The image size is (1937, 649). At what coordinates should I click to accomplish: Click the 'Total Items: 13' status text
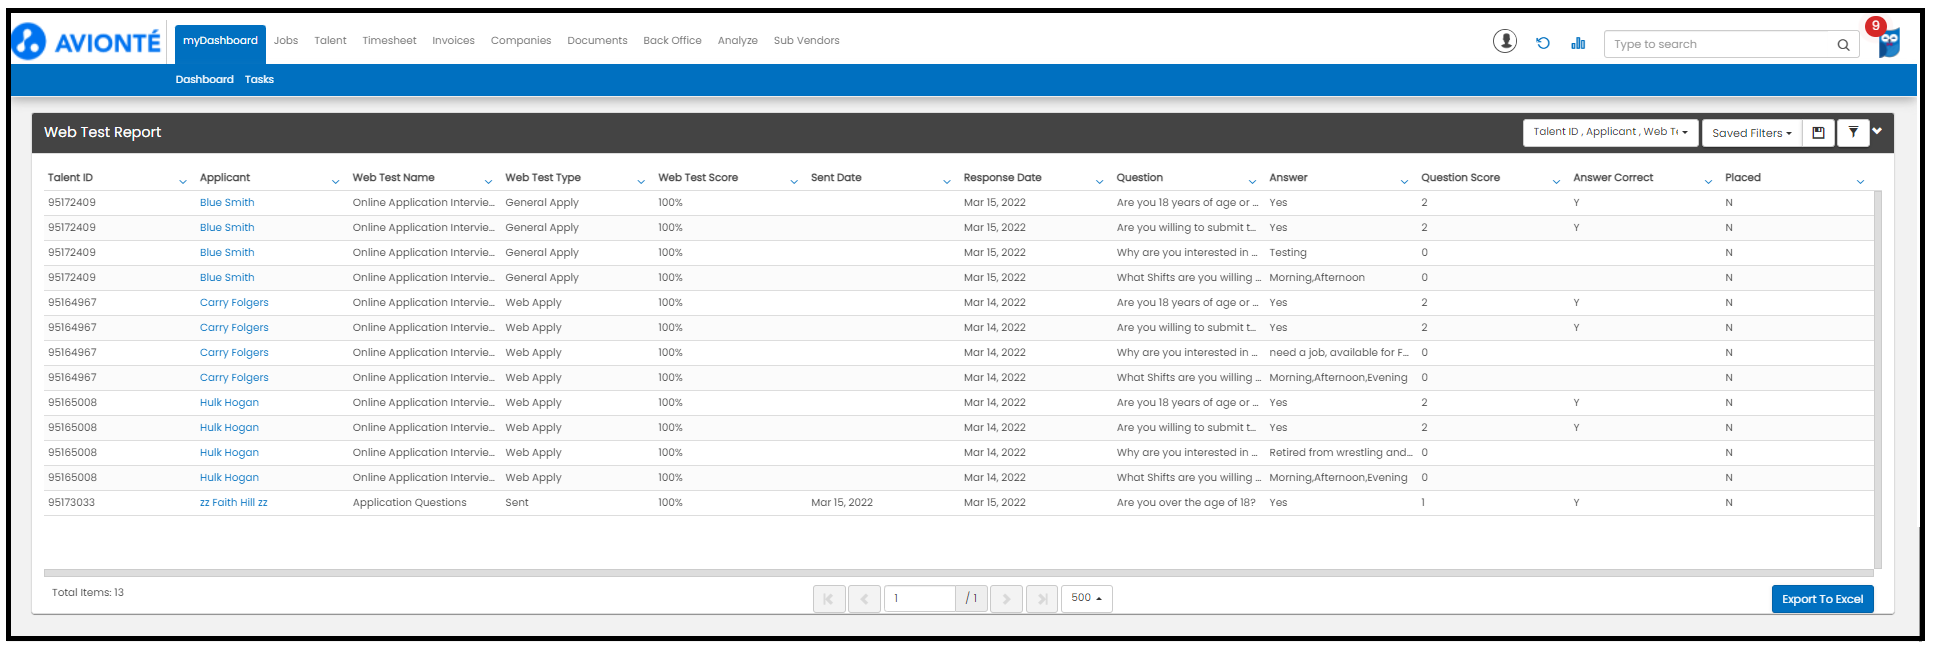click(88, 593)
